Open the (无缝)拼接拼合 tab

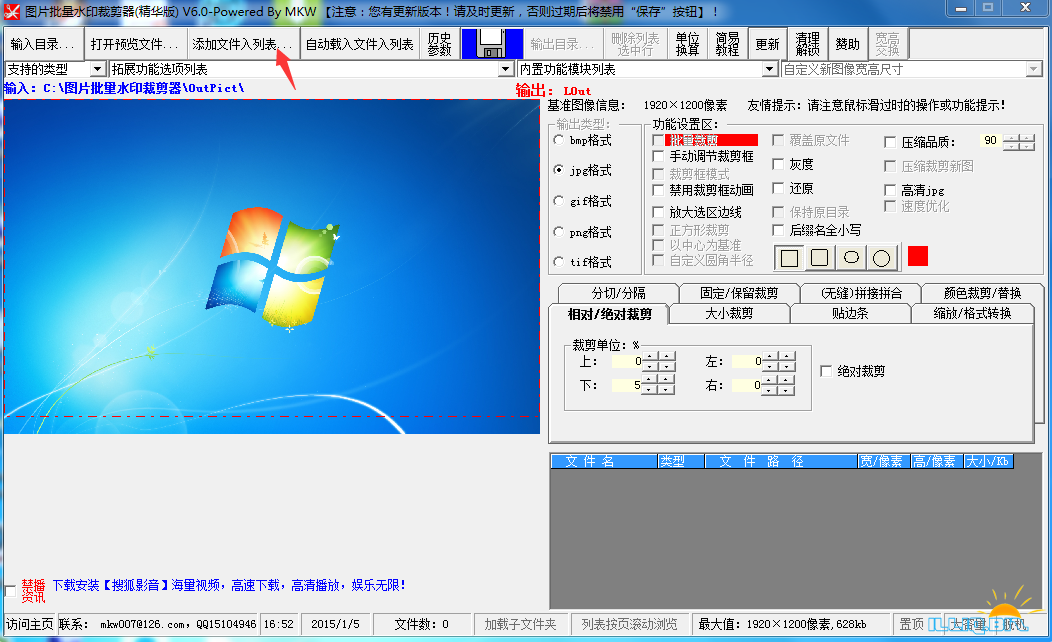coord(861,293)
